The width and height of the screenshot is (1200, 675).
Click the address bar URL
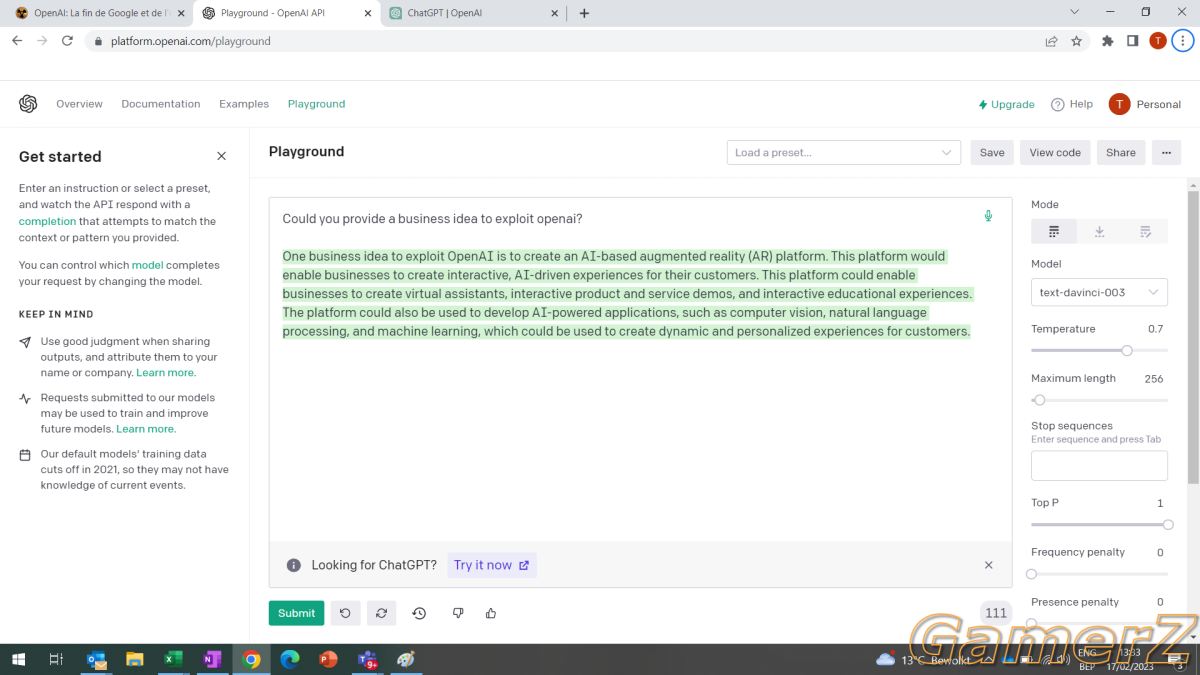tap(191, 41)
